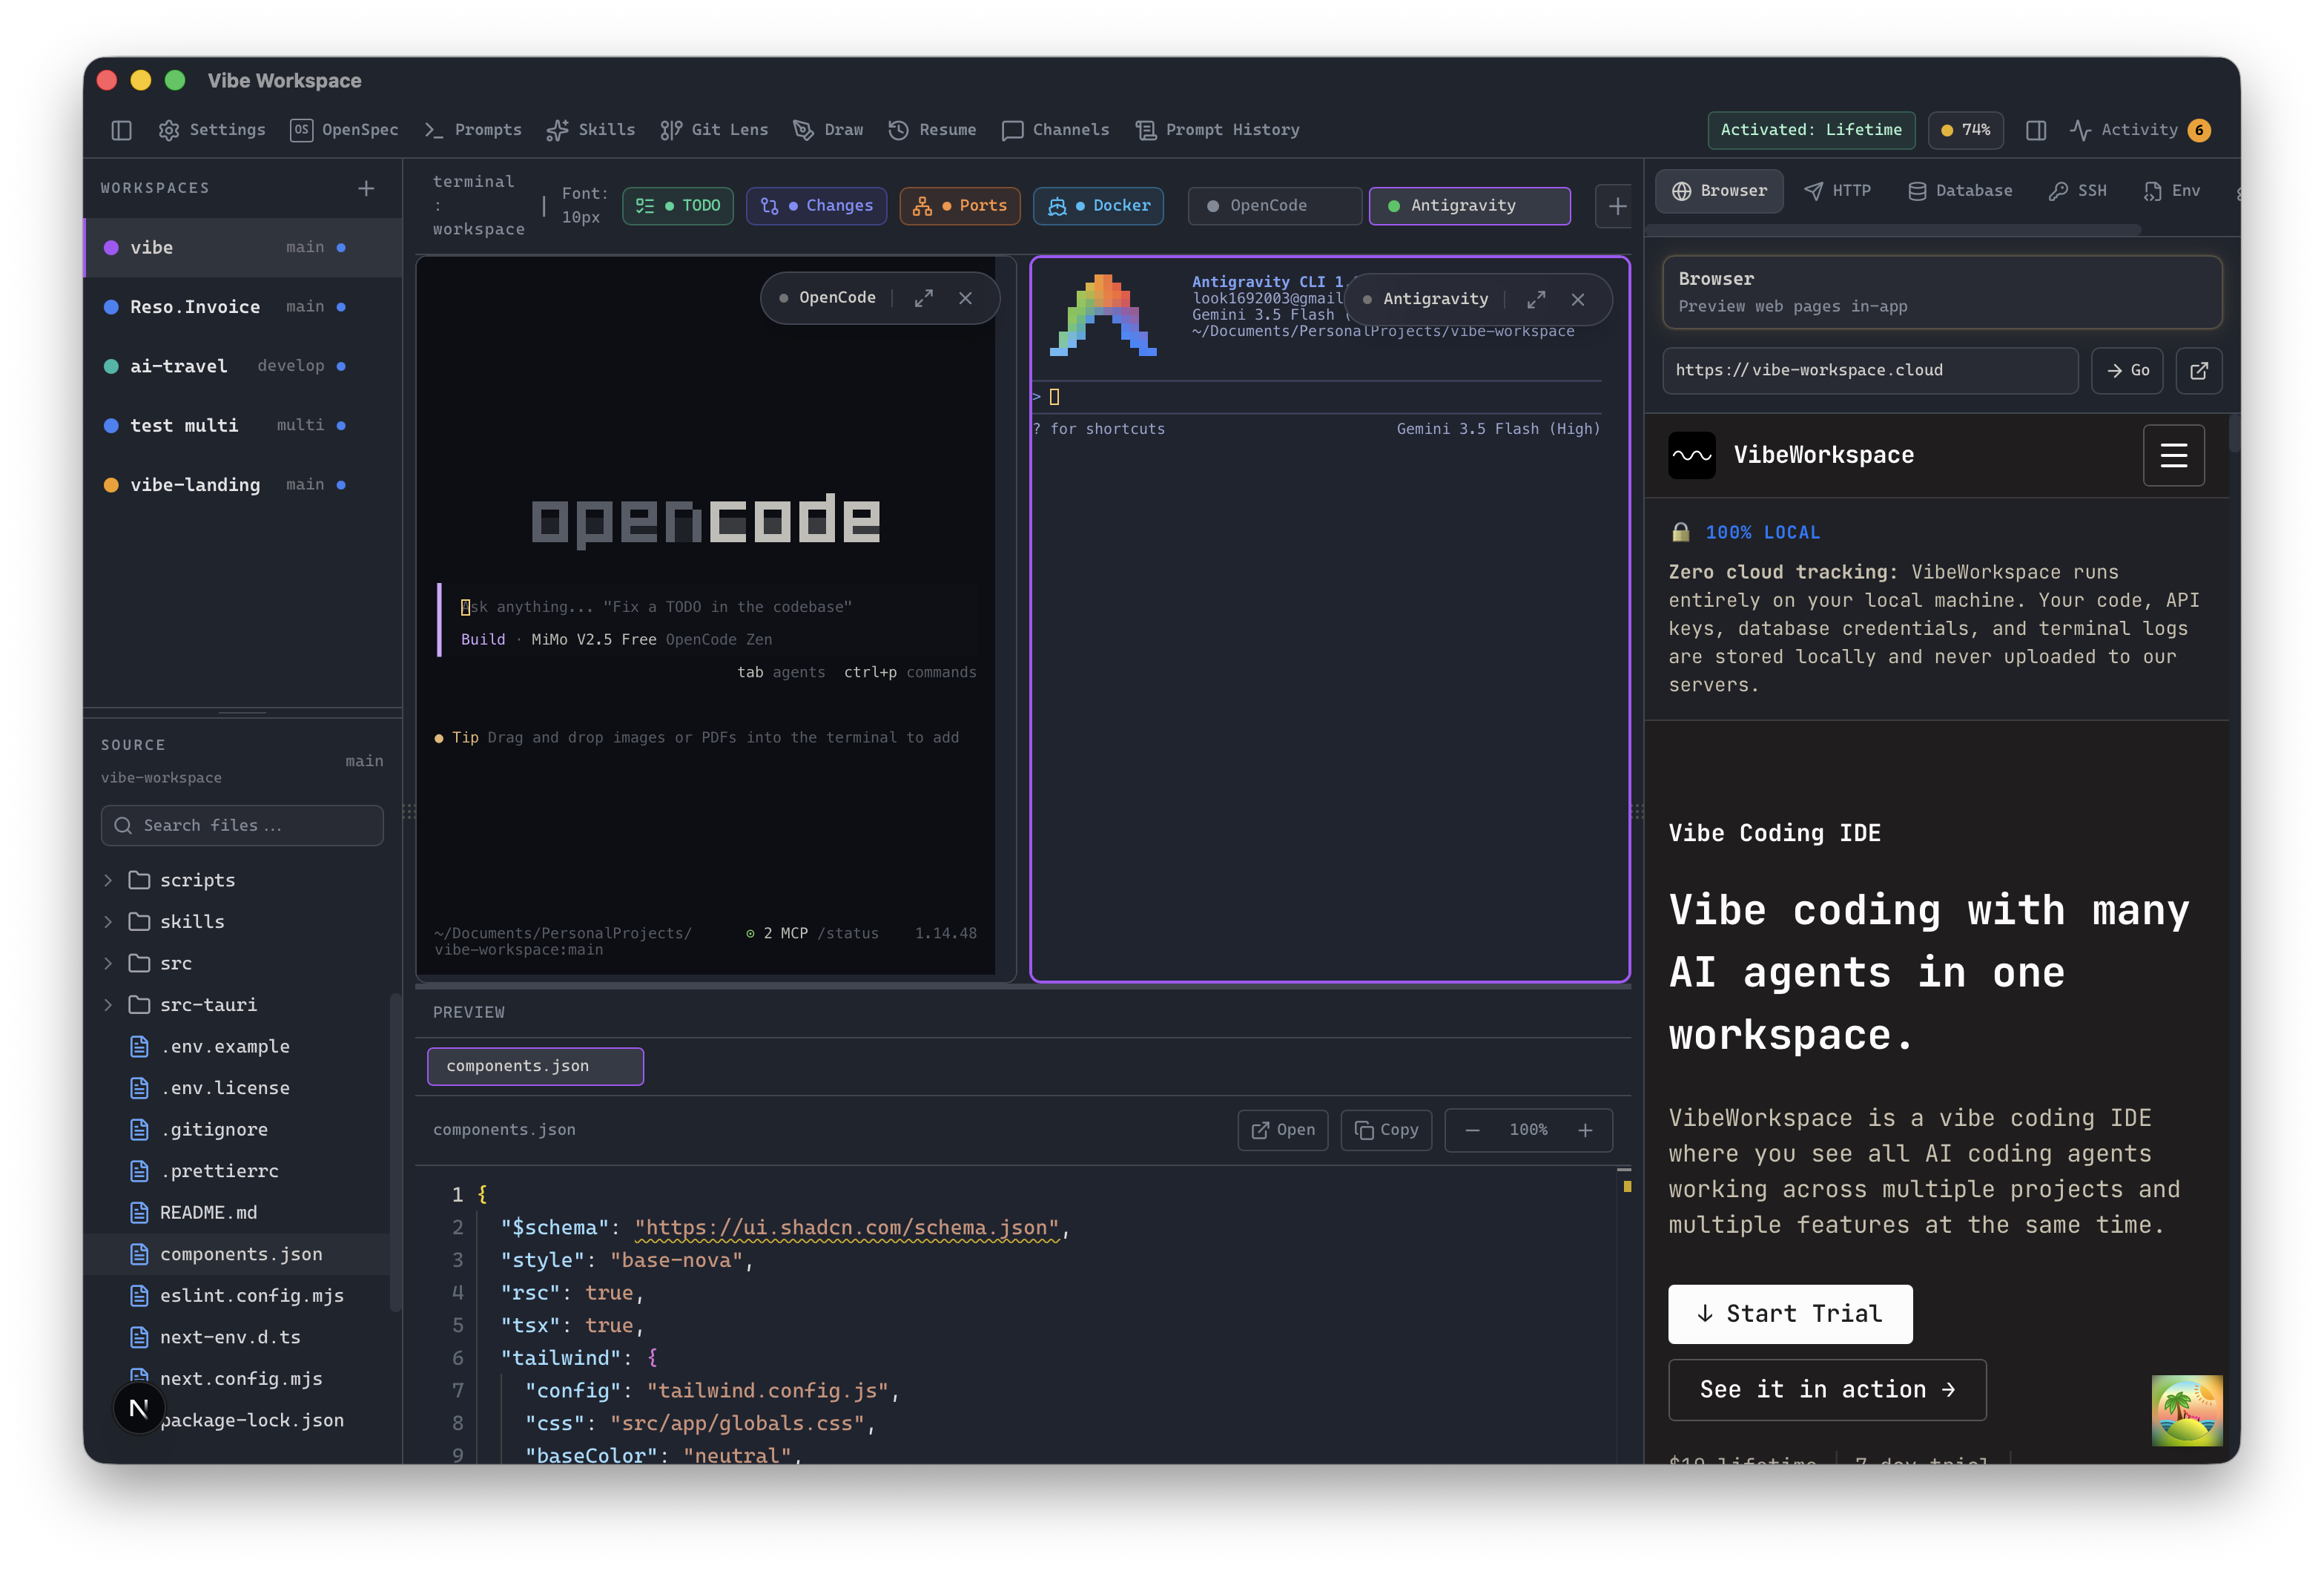Image resolution: width=2324 pixels, height=1574 pixels.
Task: Decrease preview zoom with minus
Action: pos(1472,1130)
